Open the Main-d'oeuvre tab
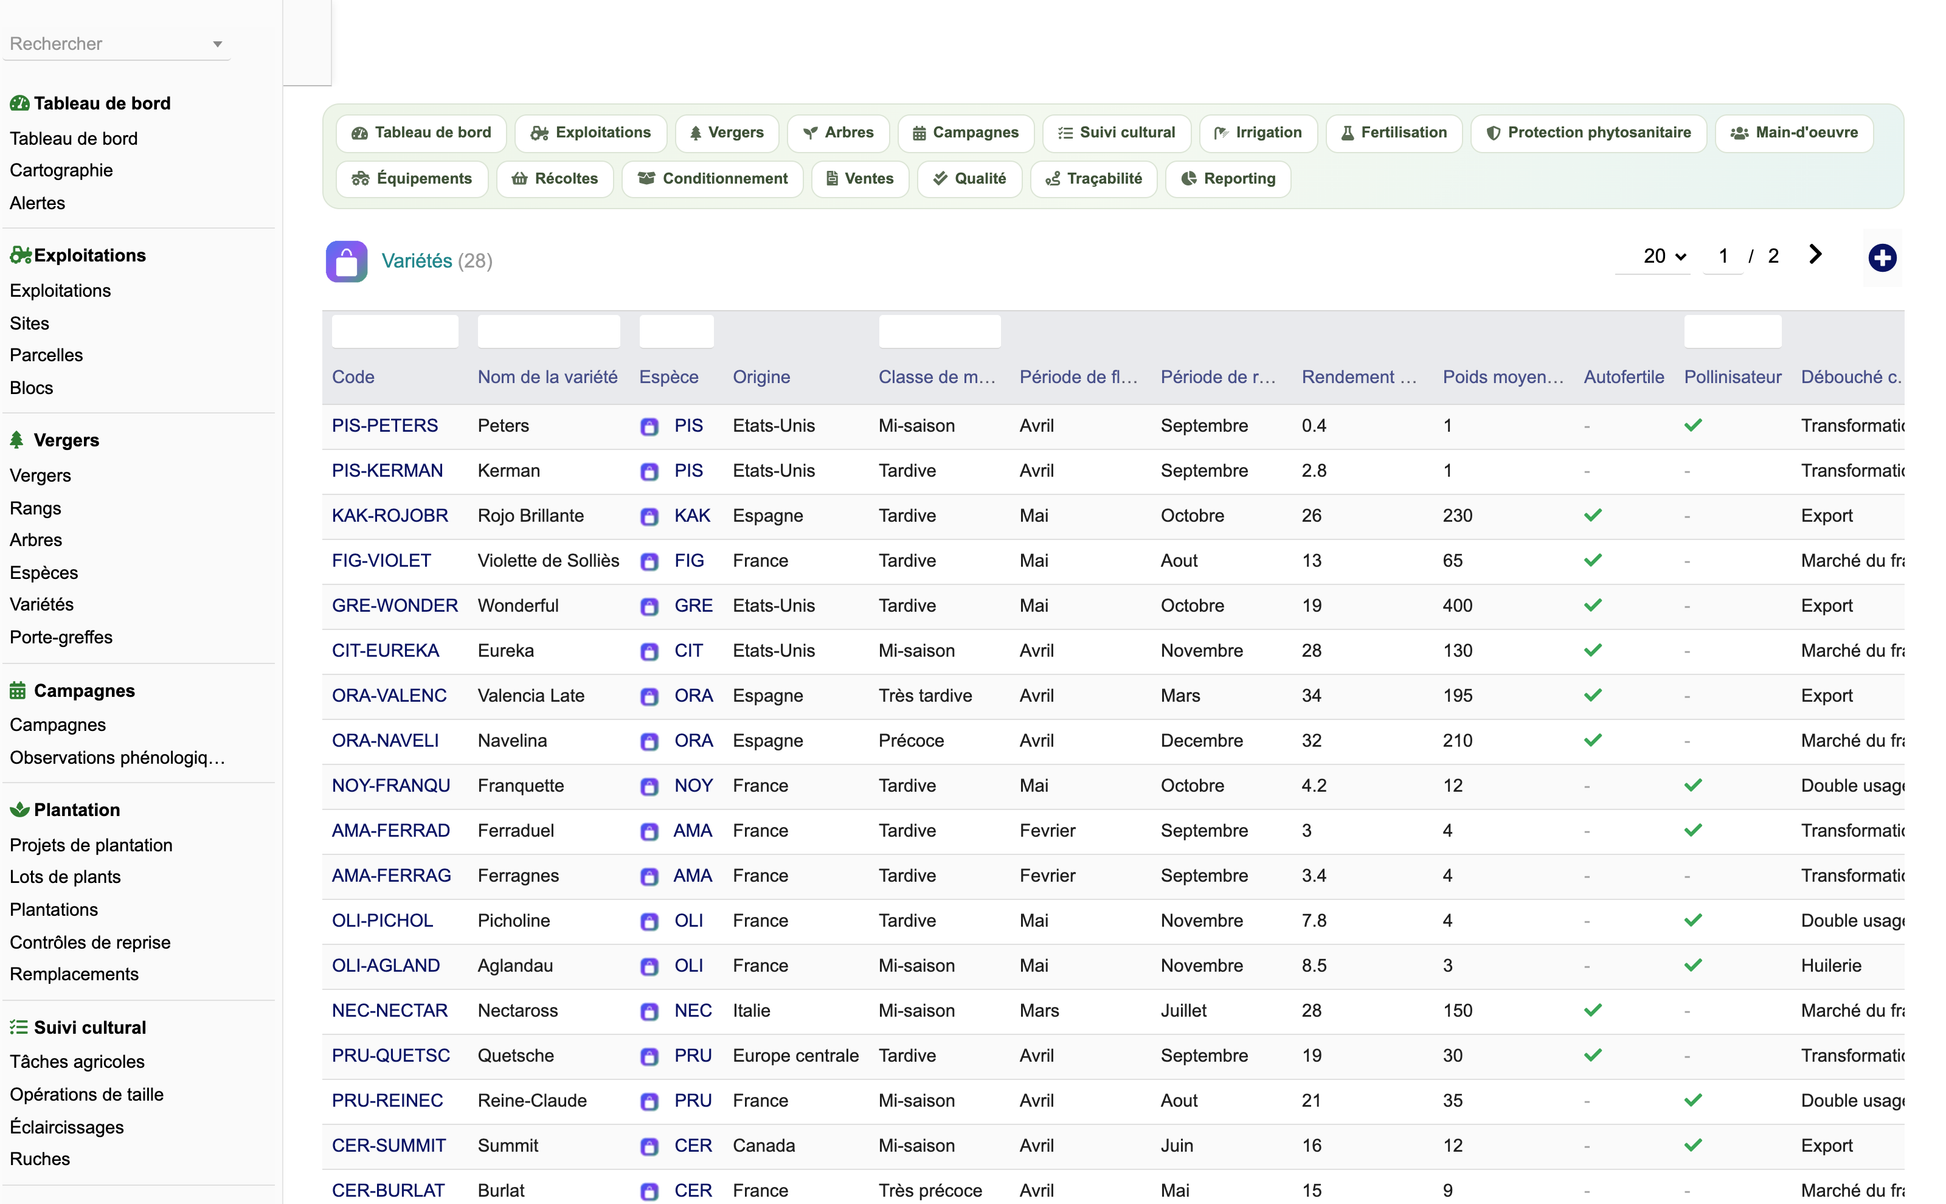Screen dimensions: 1946x1204 point(1794,133)
